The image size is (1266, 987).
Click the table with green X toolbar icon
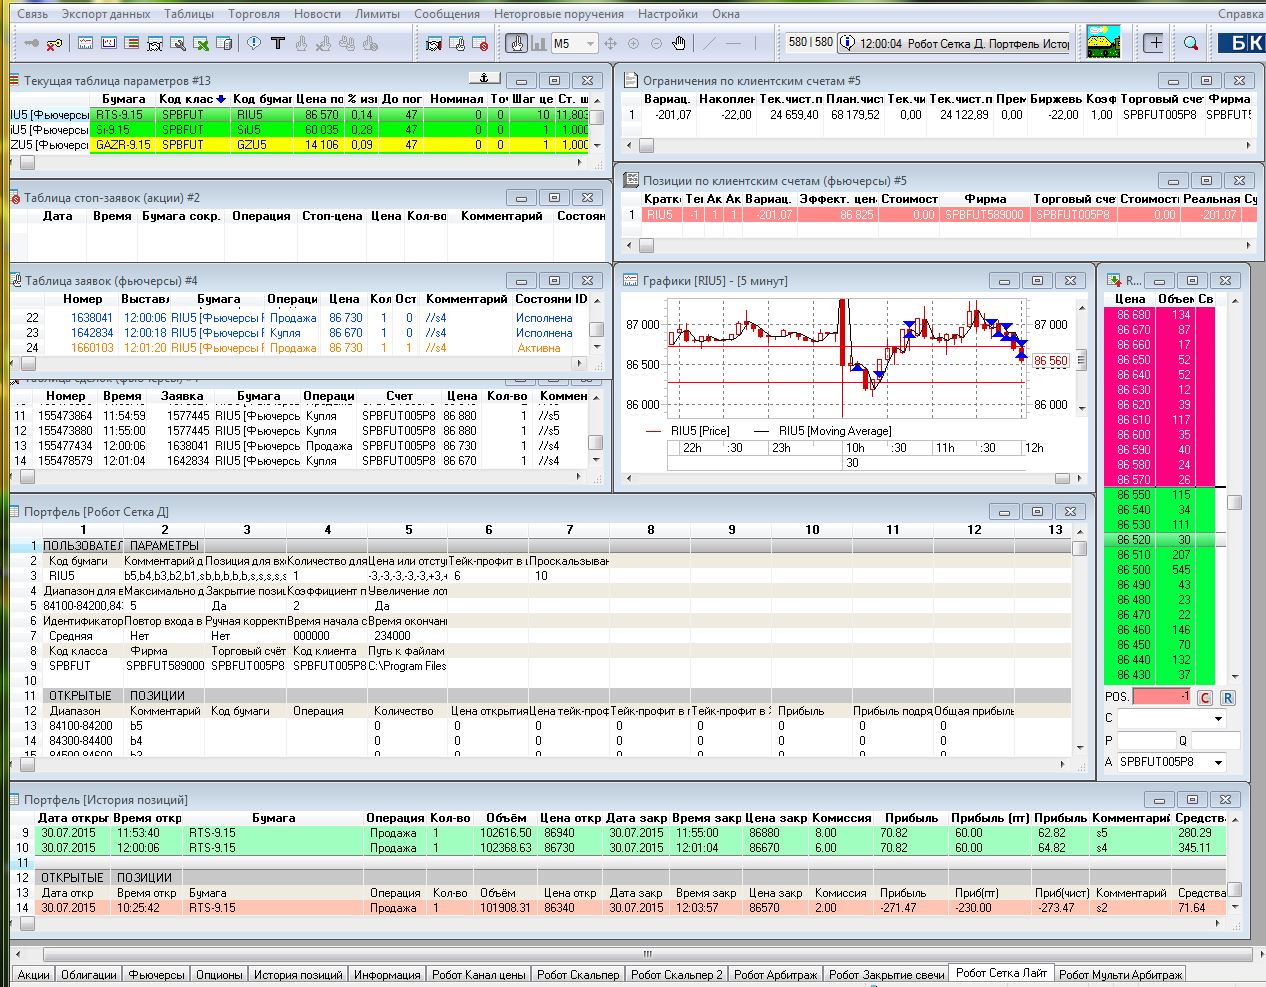(x=201, y=43)
